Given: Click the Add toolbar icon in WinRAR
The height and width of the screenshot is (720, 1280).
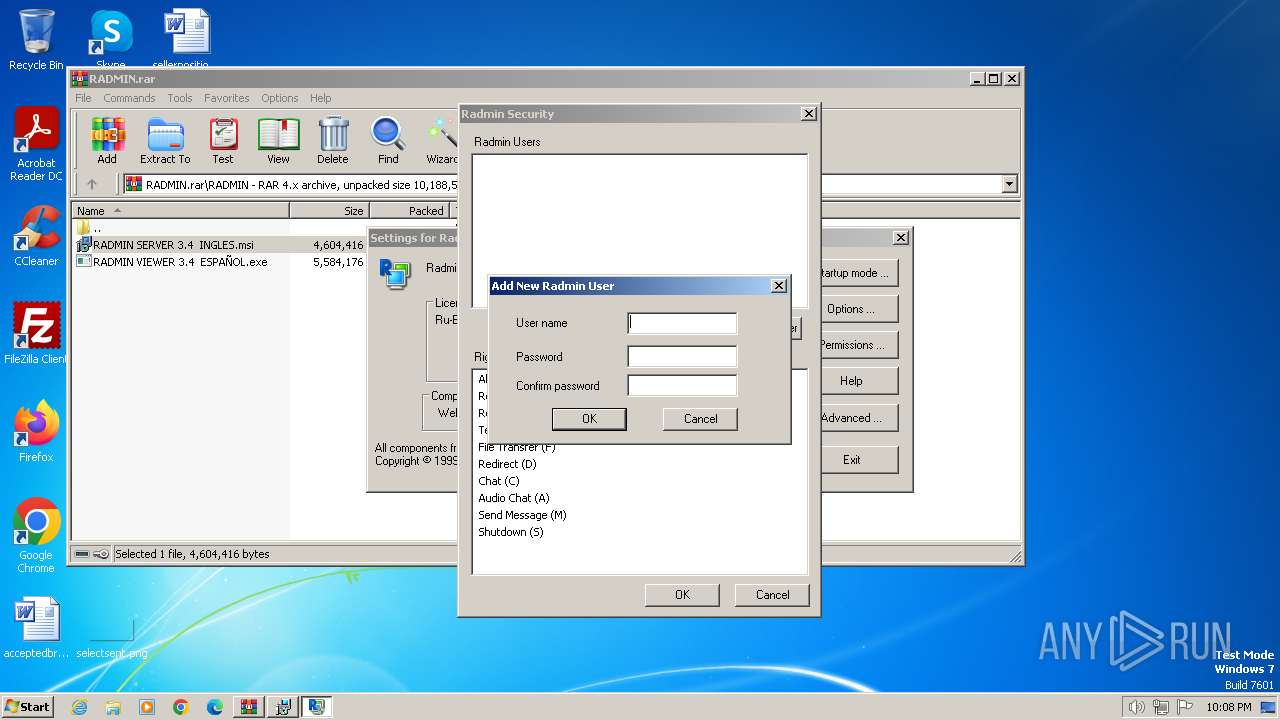Looking at the screenshot, I should coord(107,141).
